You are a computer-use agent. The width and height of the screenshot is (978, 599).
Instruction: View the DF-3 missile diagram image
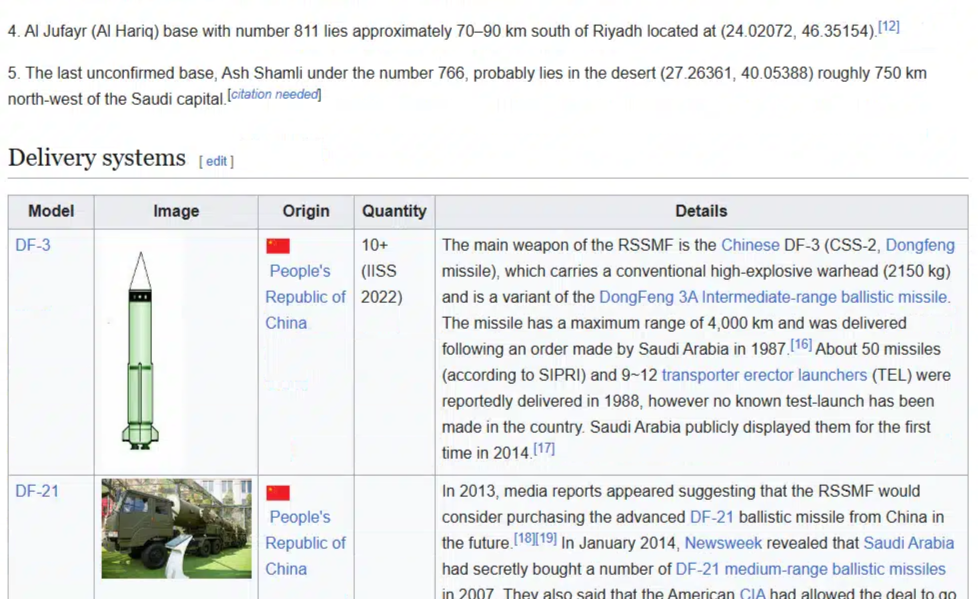(140, 351)
